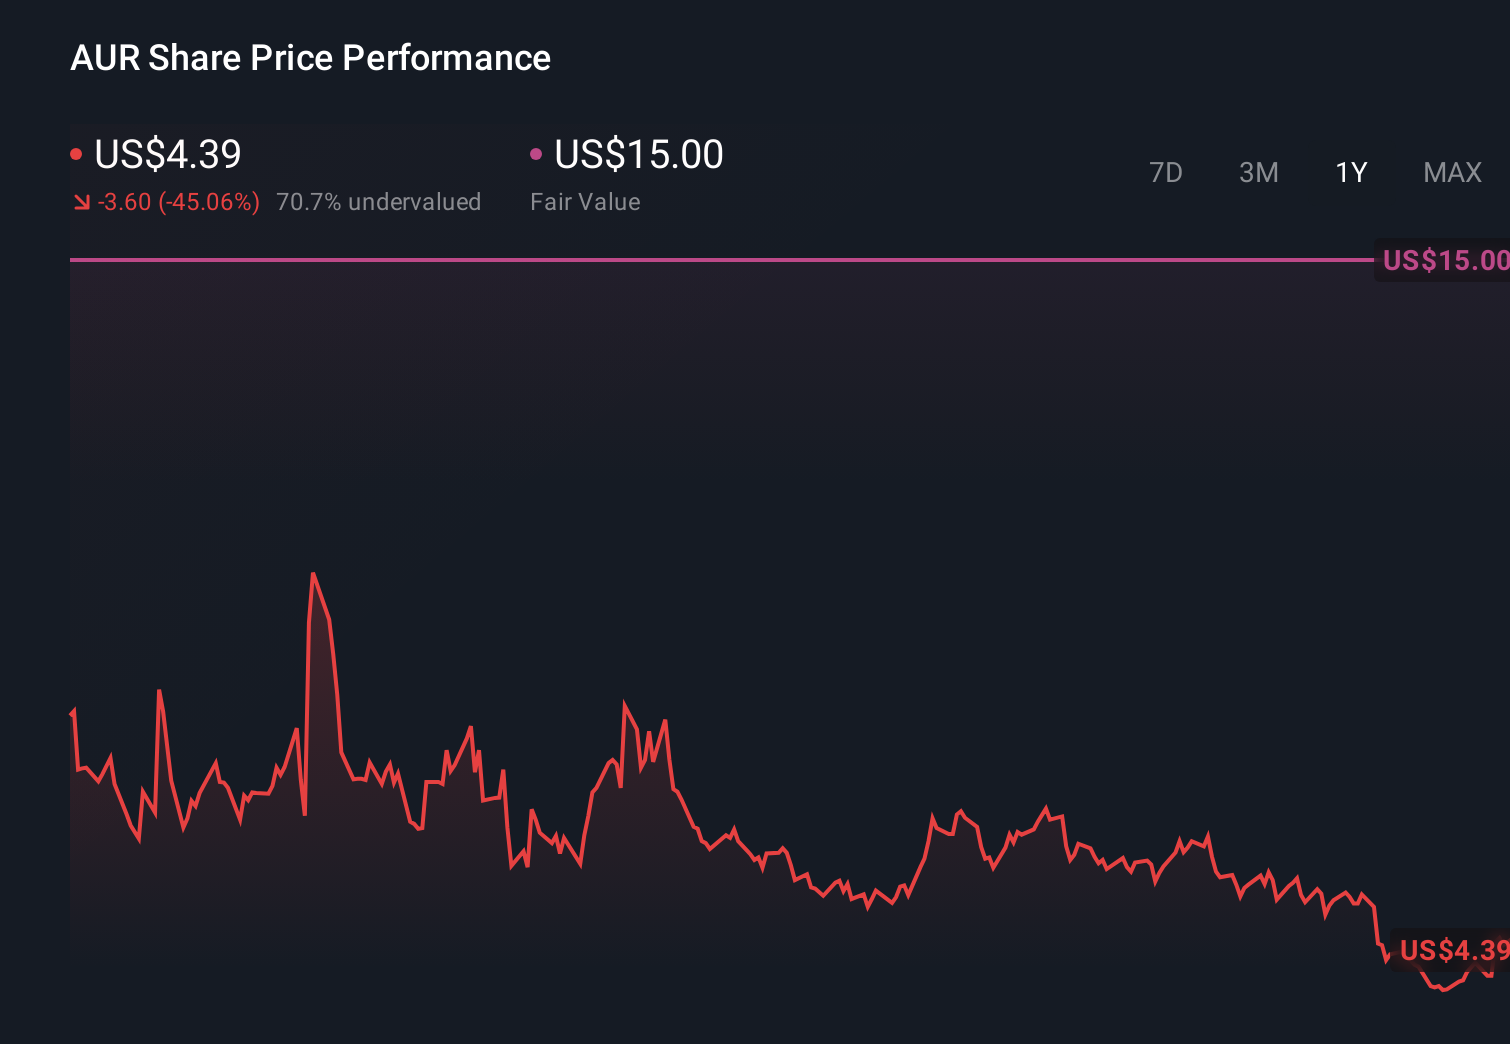Click the Fair Value text label
The height and width of the screenshot is (1044, 1510).
click(x=585, y=201)
